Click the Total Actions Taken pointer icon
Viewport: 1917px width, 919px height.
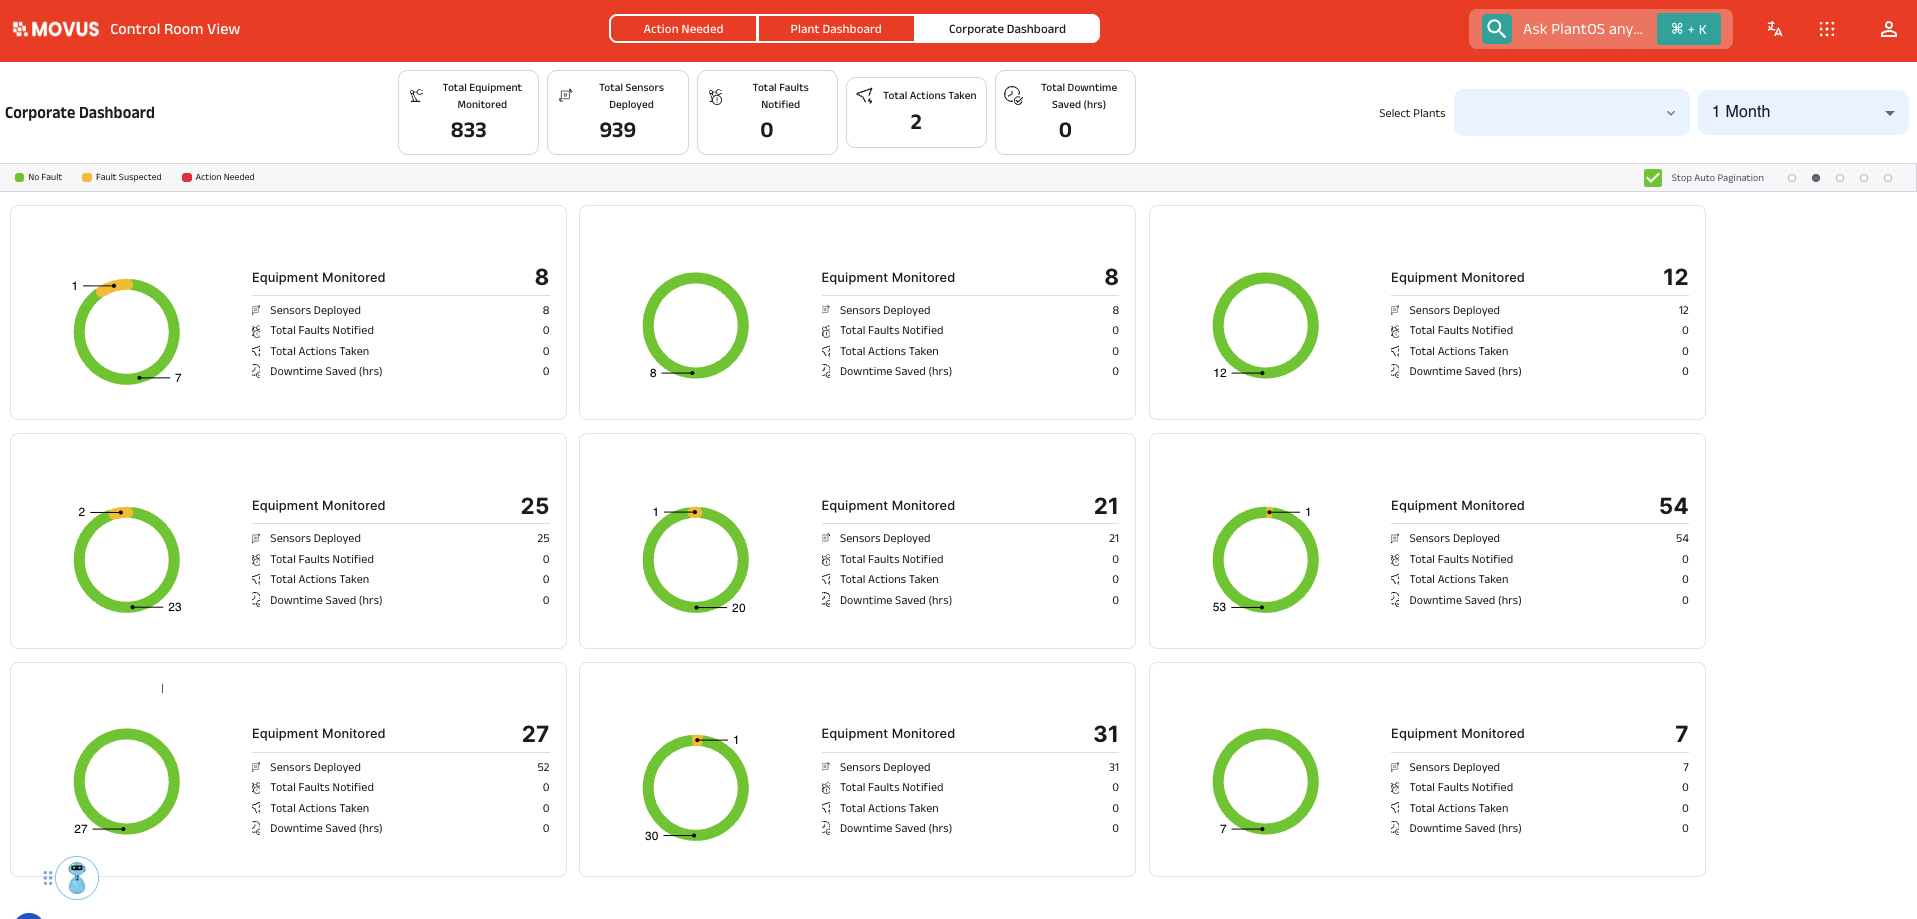tap(864, 95)
